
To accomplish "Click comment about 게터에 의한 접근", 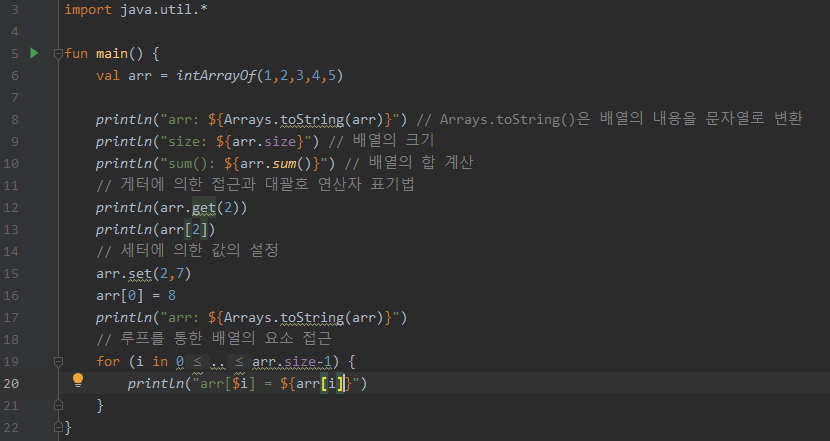I will pyautogui.click(x=255, y=184).
